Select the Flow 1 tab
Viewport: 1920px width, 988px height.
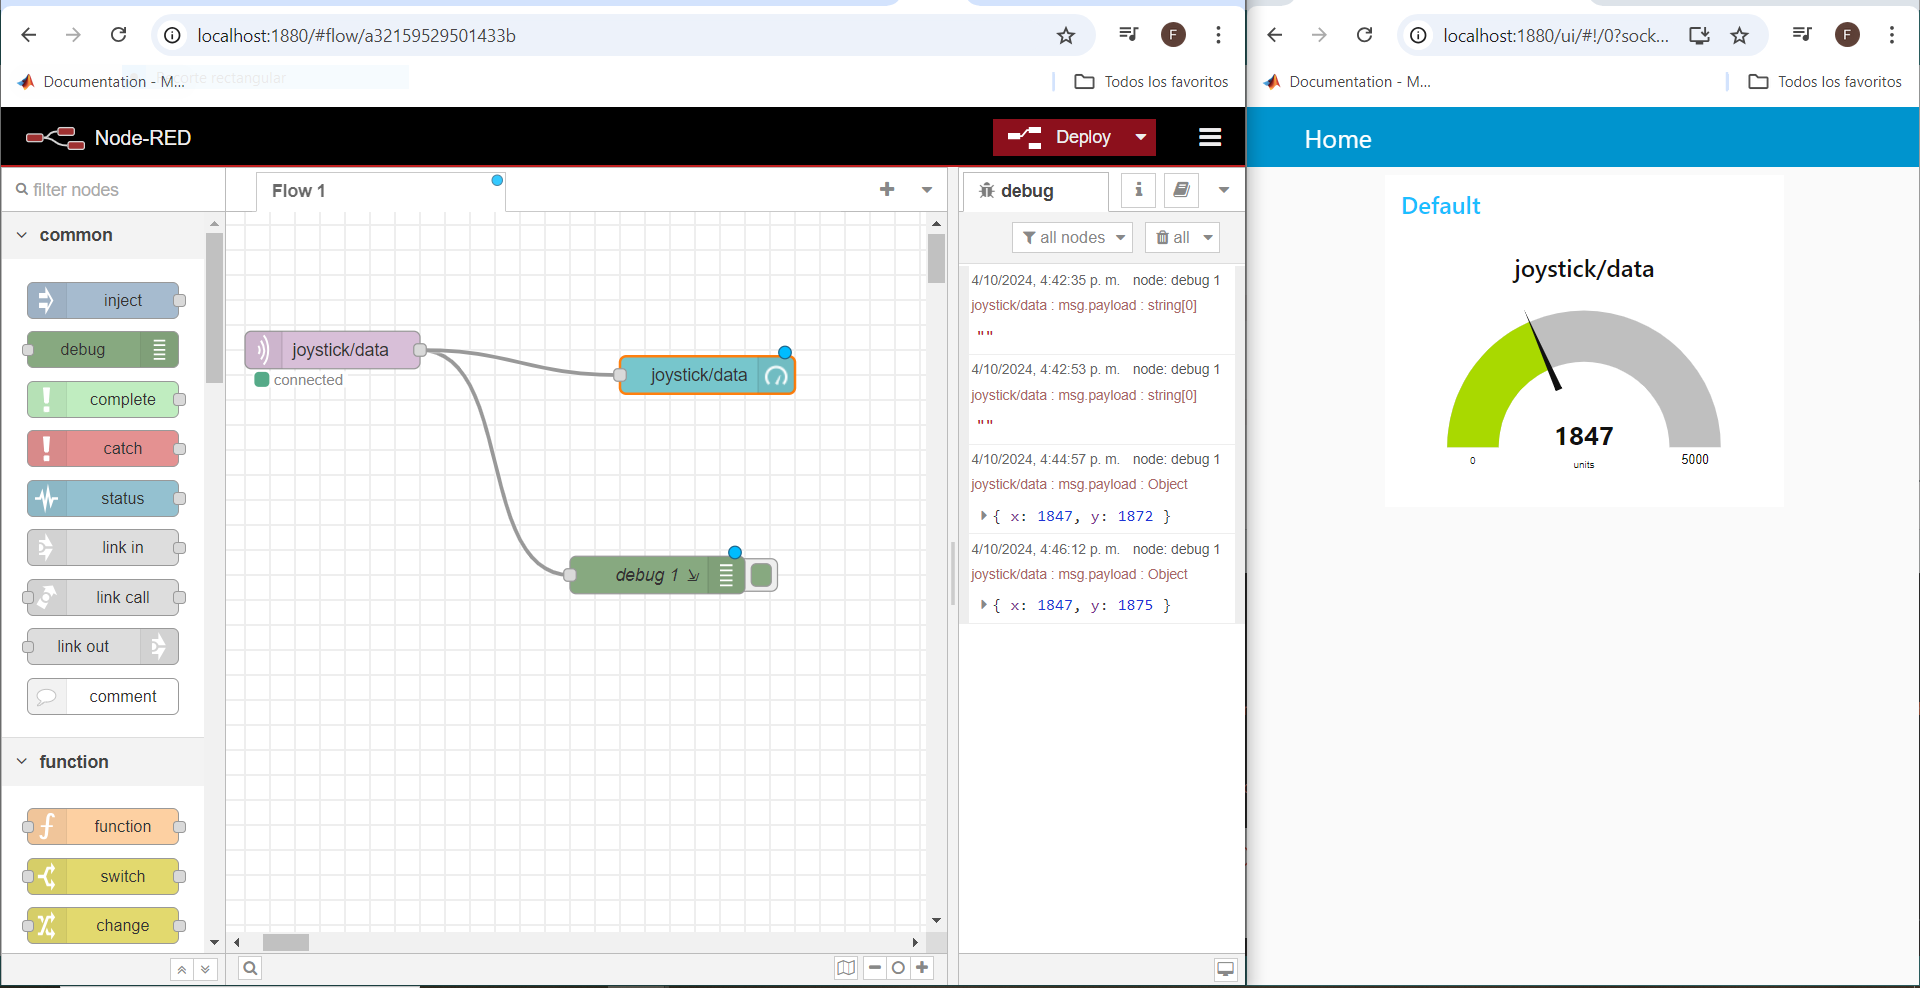point(380,191)
